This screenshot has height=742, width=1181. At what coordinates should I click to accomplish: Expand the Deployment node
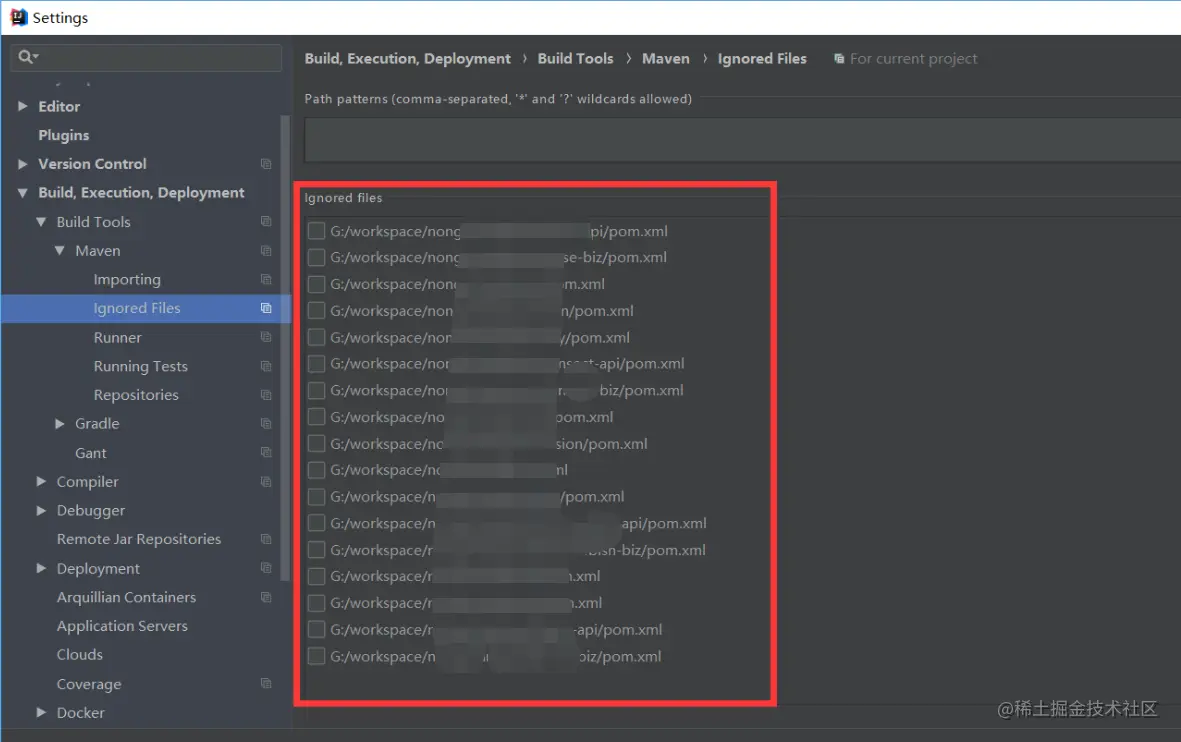click(41, 568)
